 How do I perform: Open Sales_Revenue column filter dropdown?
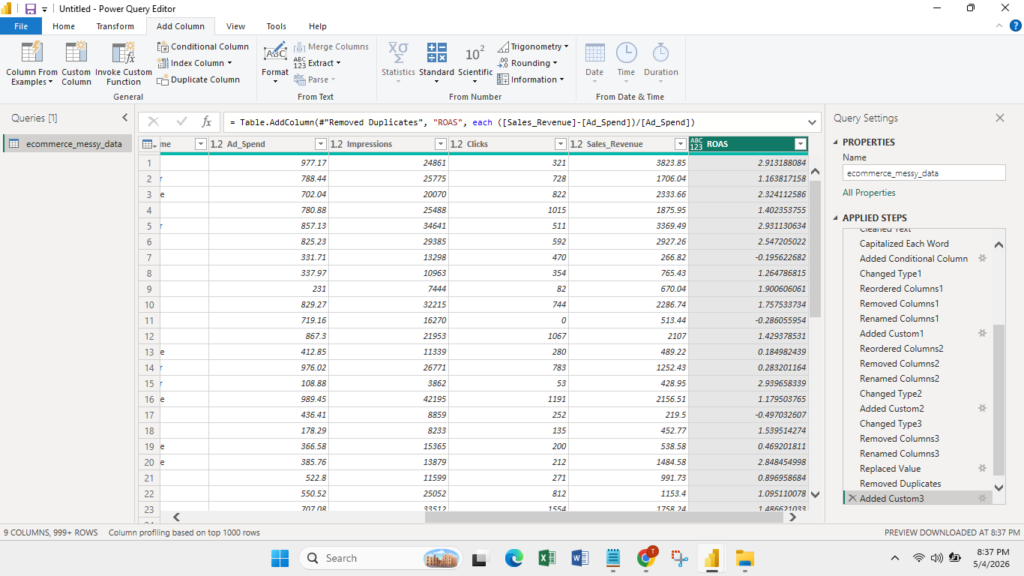680,144
